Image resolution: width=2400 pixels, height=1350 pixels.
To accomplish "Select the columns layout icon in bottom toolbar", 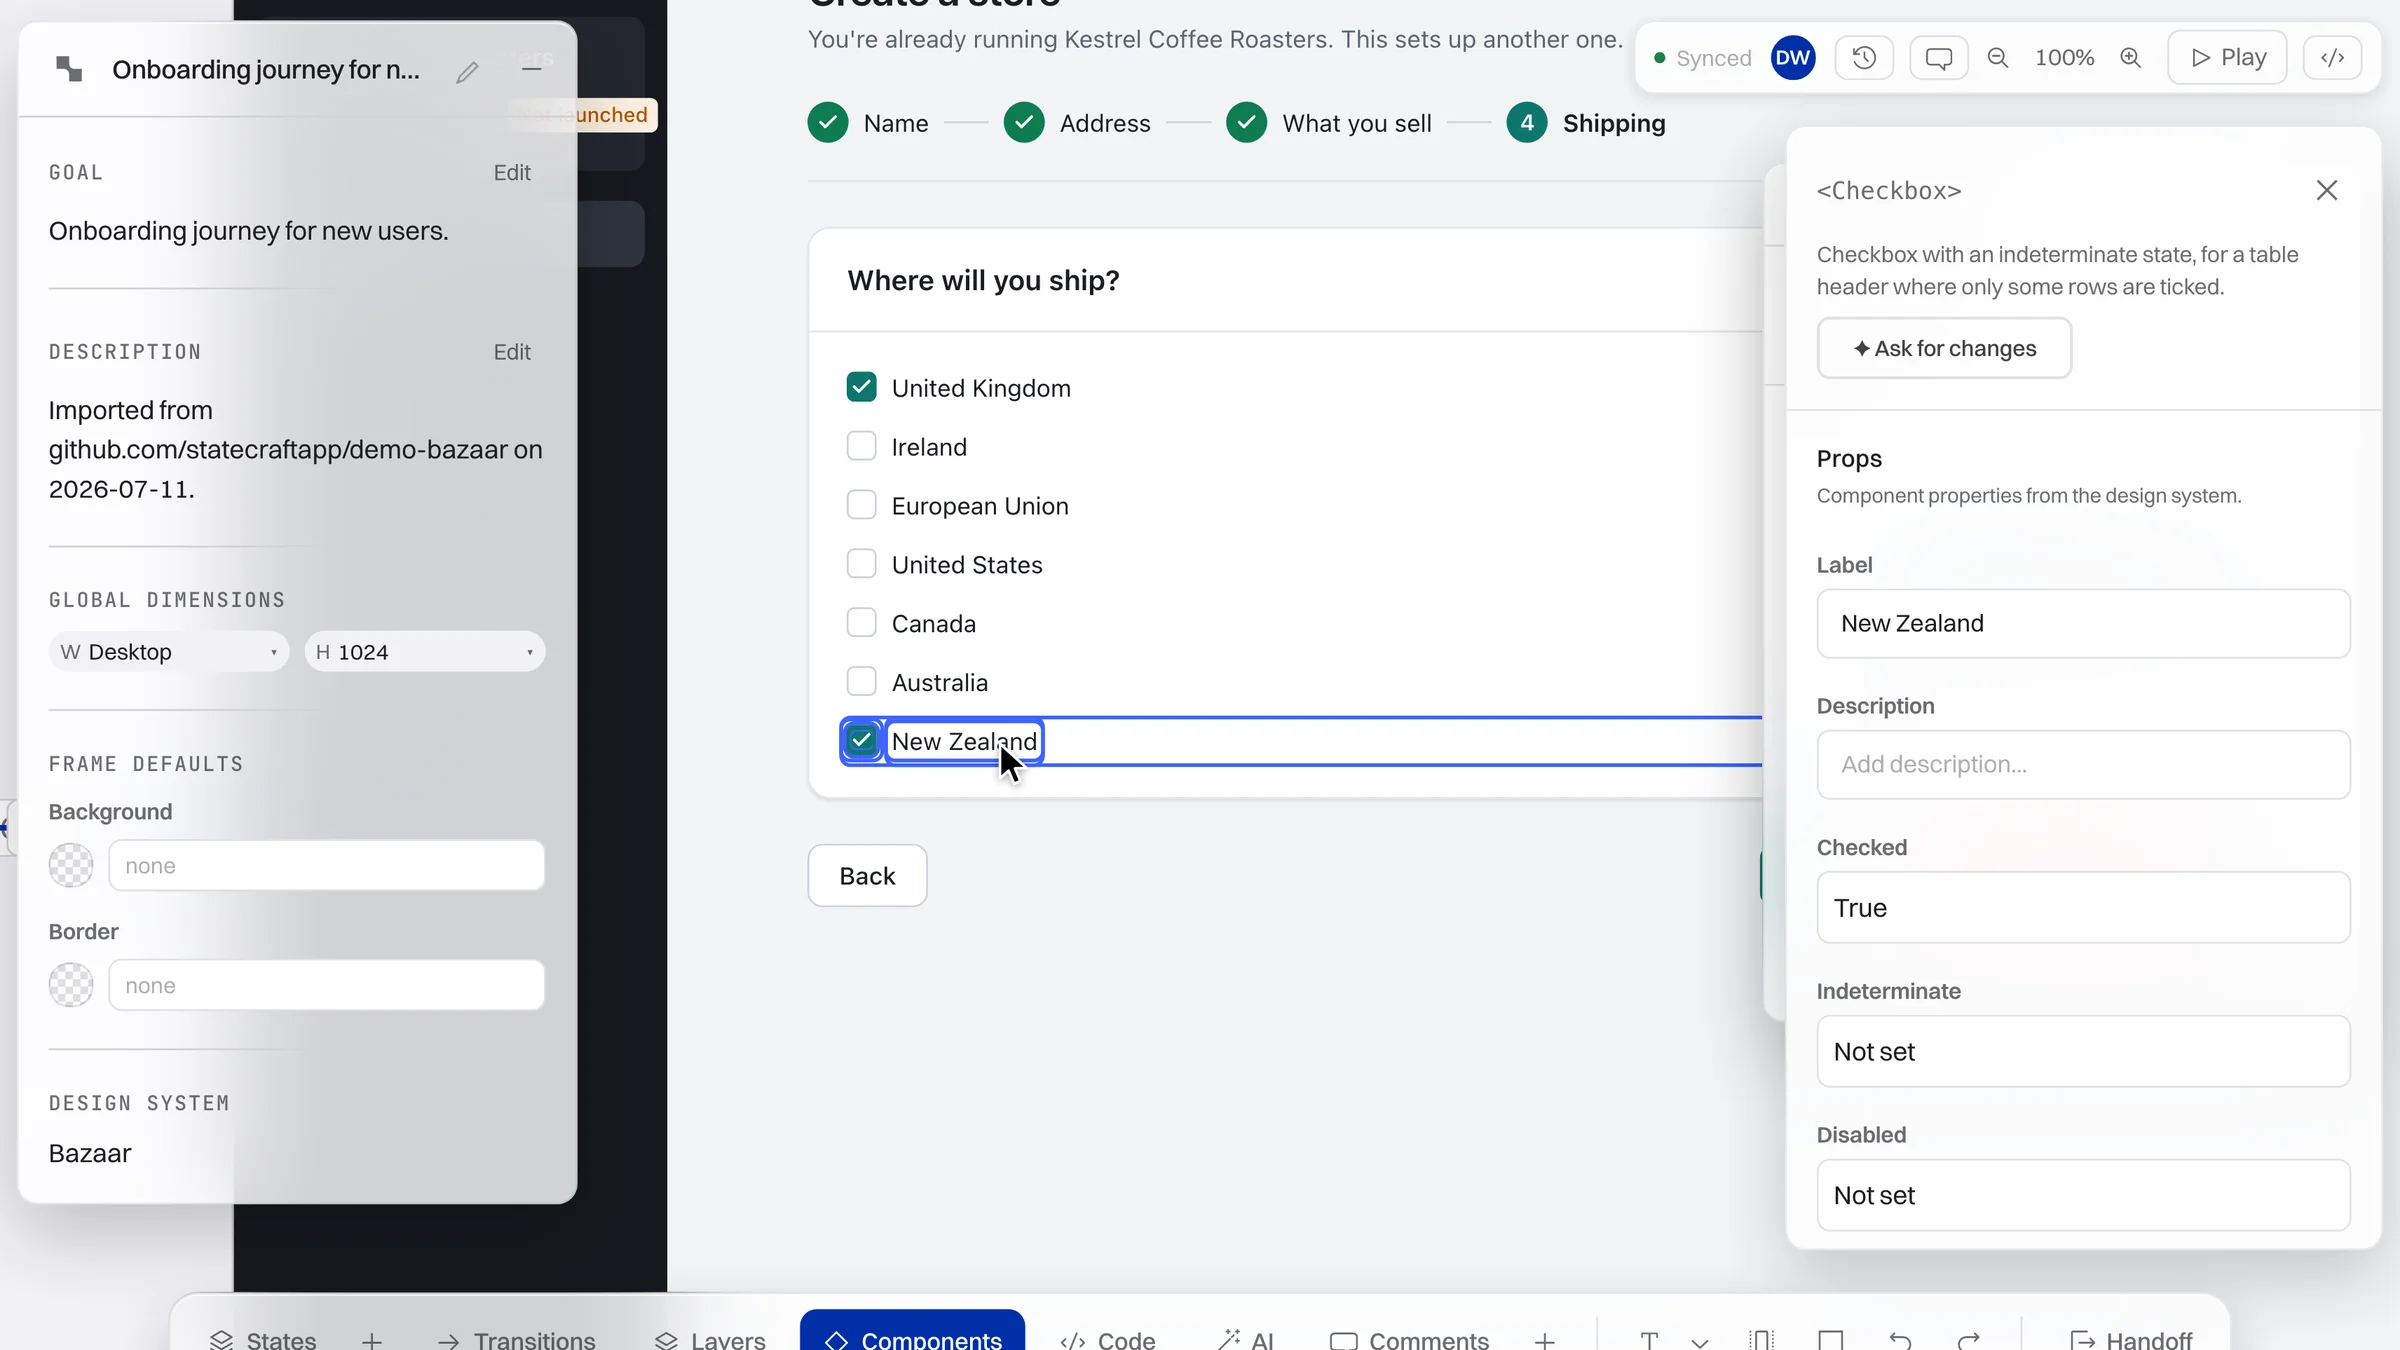I will pyautogui.click(x=1761, y=1340).
